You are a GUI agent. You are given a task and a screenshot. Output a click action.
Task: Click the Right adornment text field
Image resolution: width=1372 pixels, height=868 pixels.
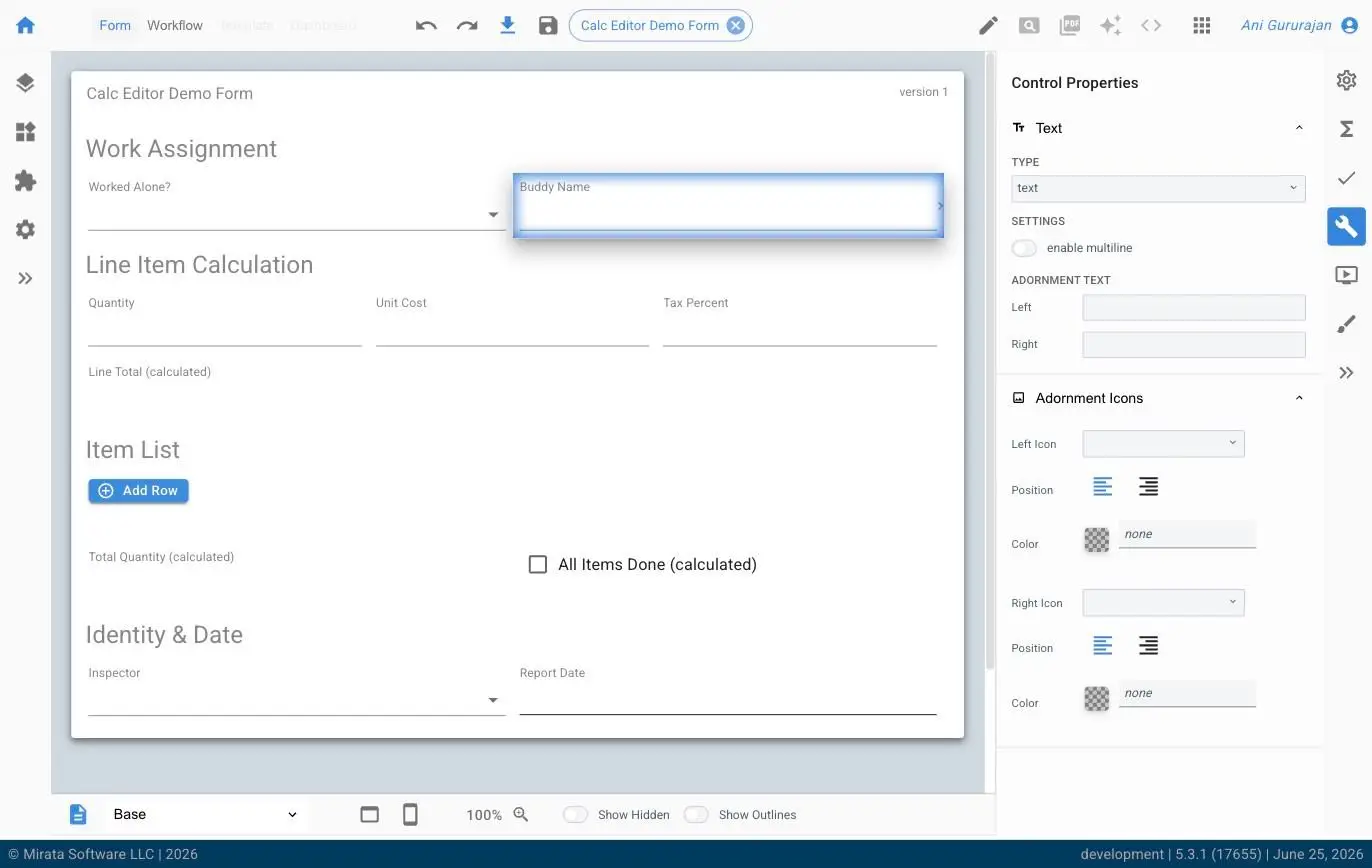(x=1194, y=344)
